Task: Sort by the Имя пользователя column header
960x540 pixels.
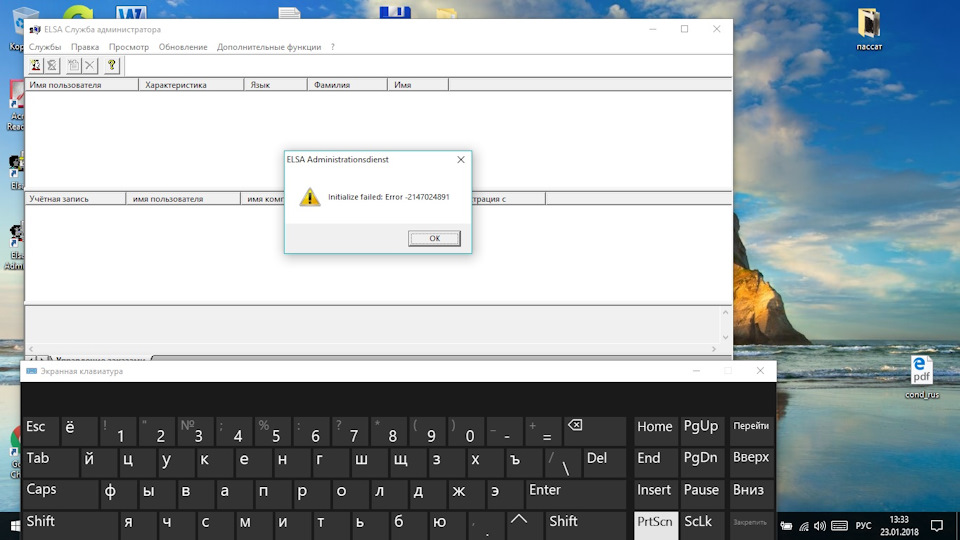Action: tap(81, 85)
